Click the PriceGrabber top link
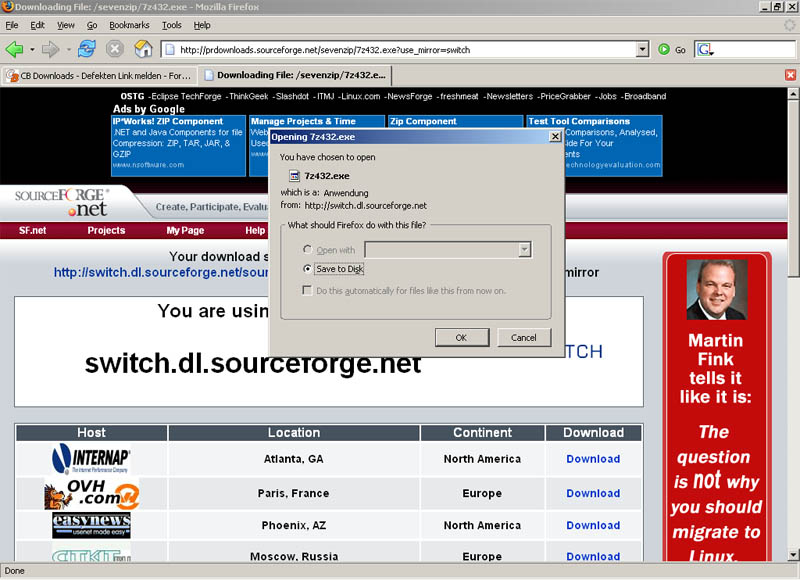800x580 pixels. pyautogui.click(x=567, y=96)
